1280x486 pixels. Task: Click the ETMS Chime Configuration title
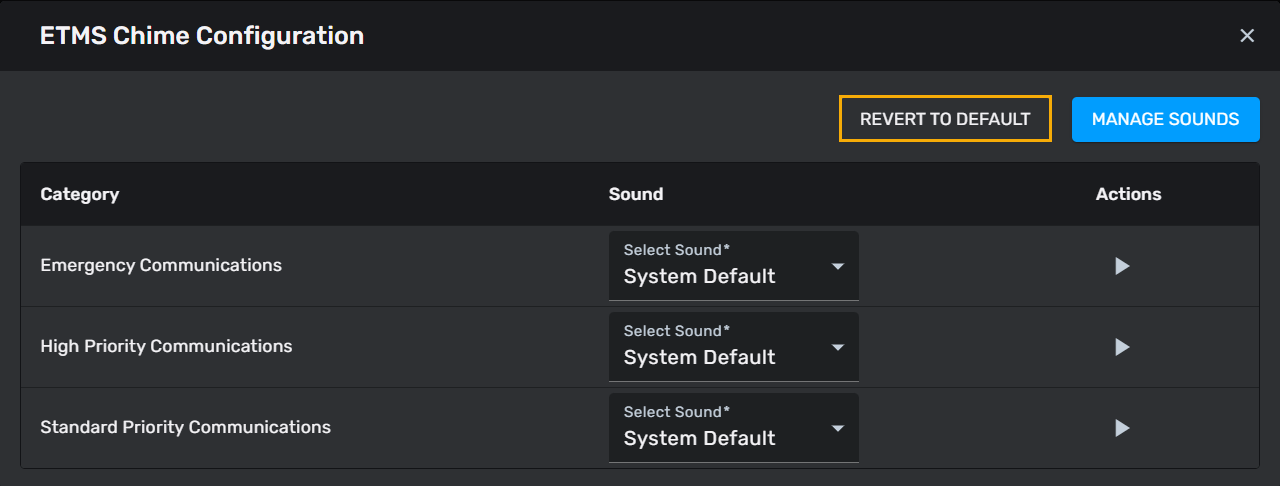click(x=202, y=36)
